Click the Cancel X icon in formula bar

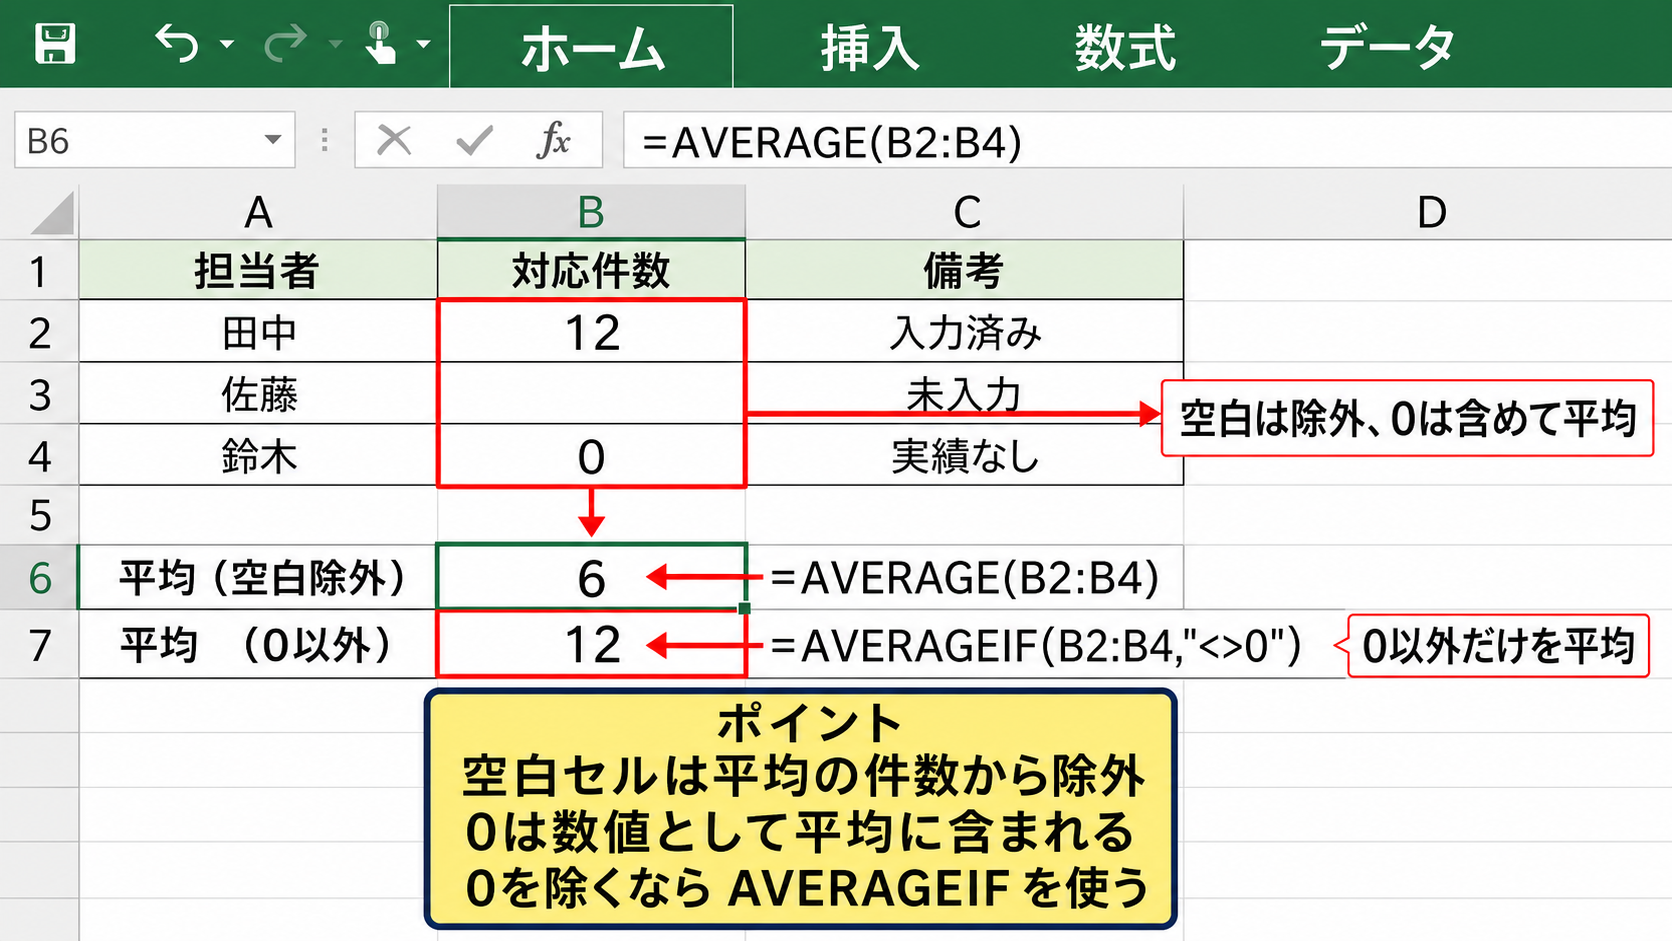[394, 141]
